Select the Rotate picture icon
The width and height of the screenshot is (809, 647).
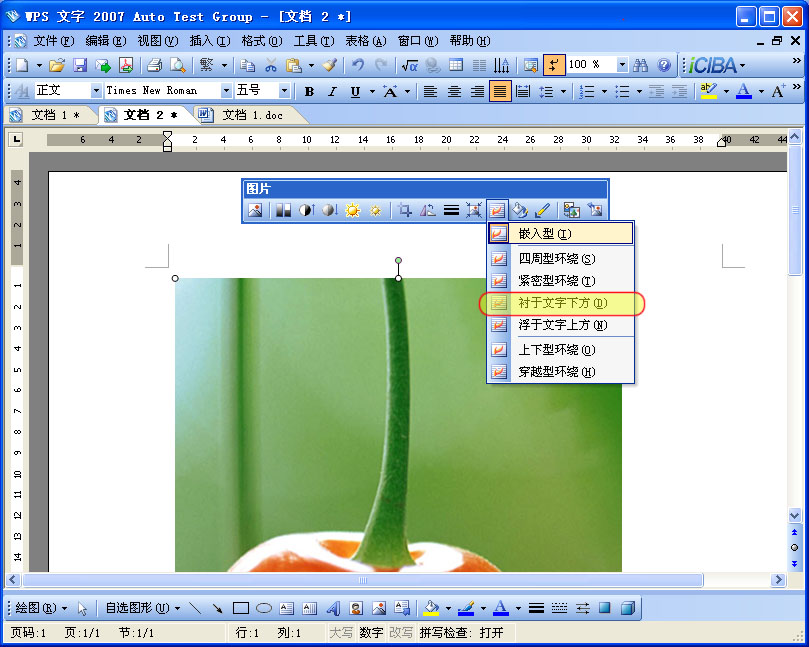click(429, 210)
